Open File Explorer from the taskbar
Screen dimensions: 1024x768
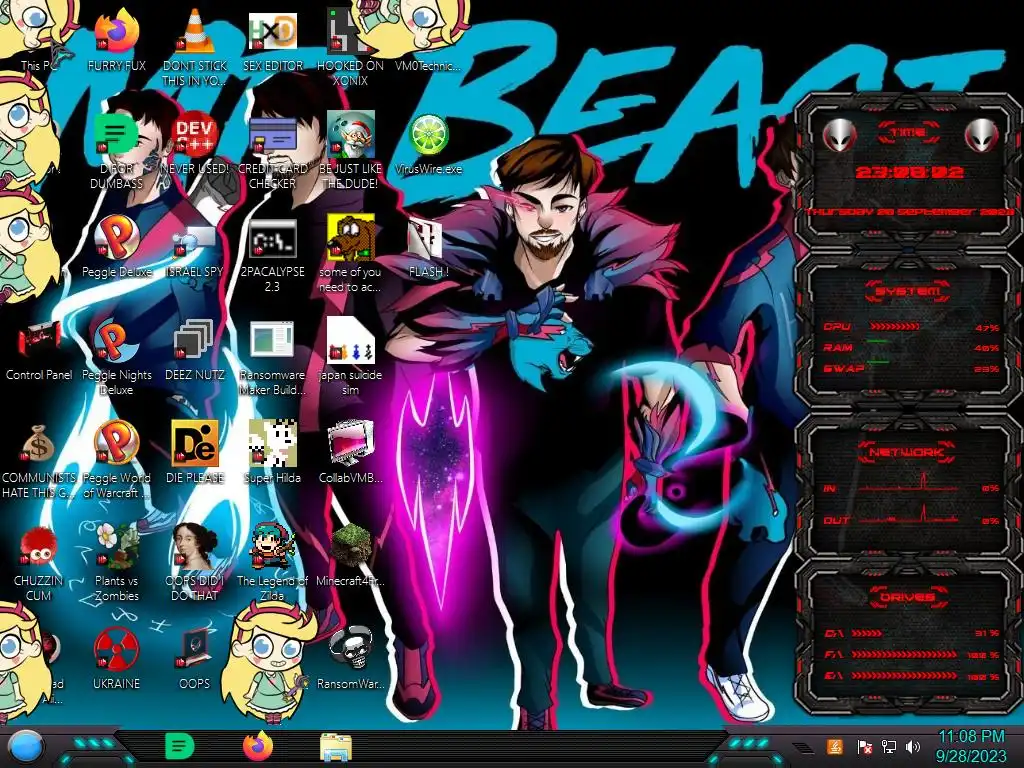336,746
